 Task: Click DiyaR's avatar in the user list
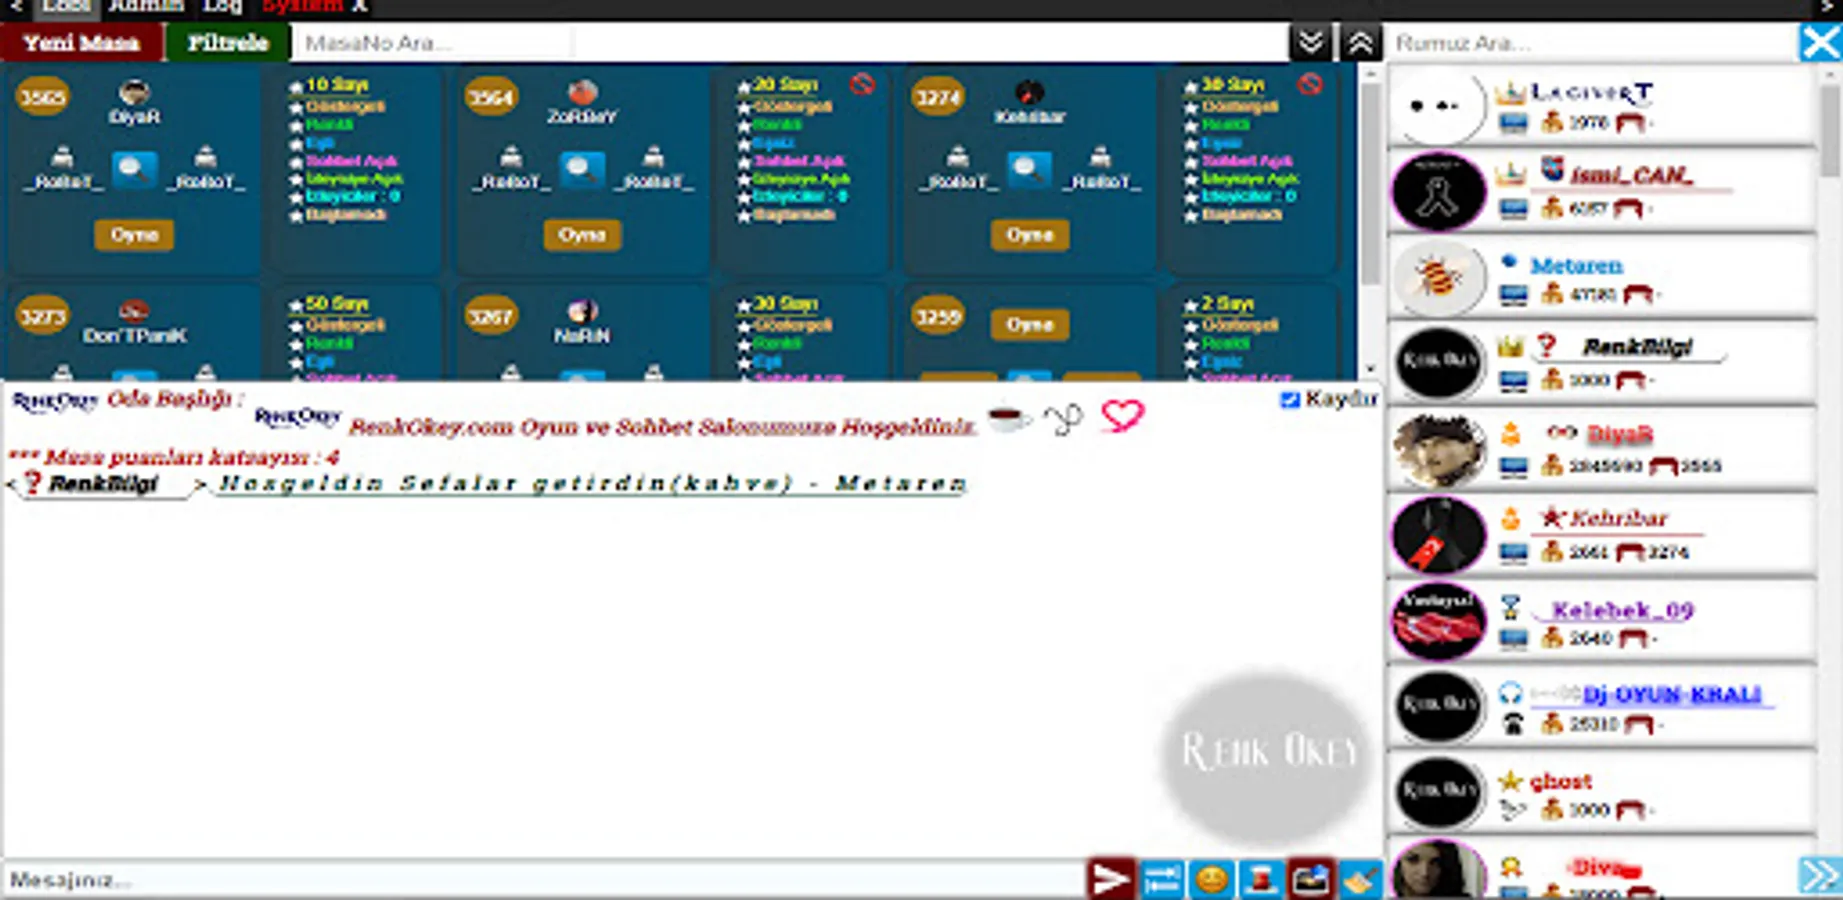pos(1439,449)
